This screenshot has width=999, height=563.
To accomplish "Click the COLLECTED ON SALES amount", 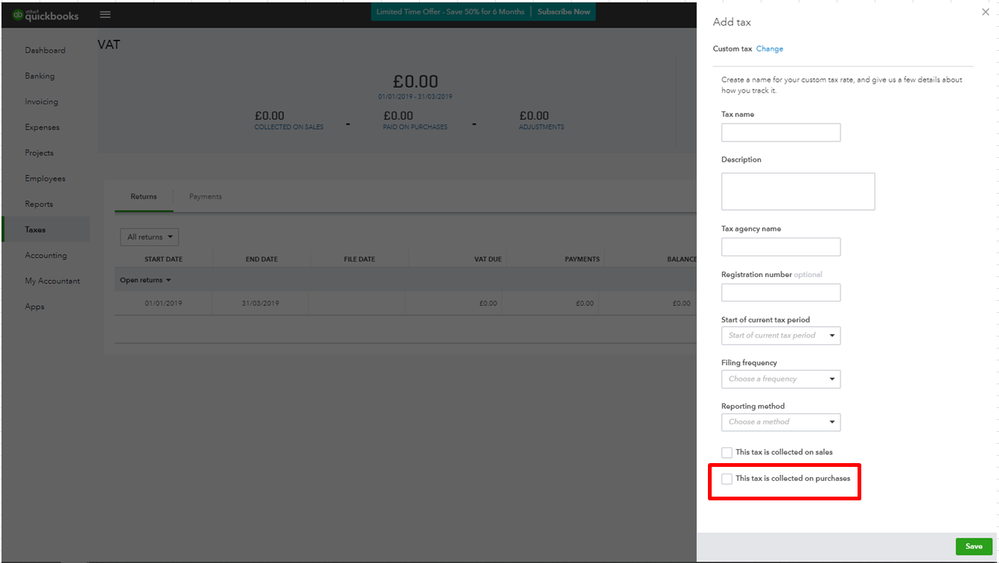I will pyautogui.click(x=270, y=116).
